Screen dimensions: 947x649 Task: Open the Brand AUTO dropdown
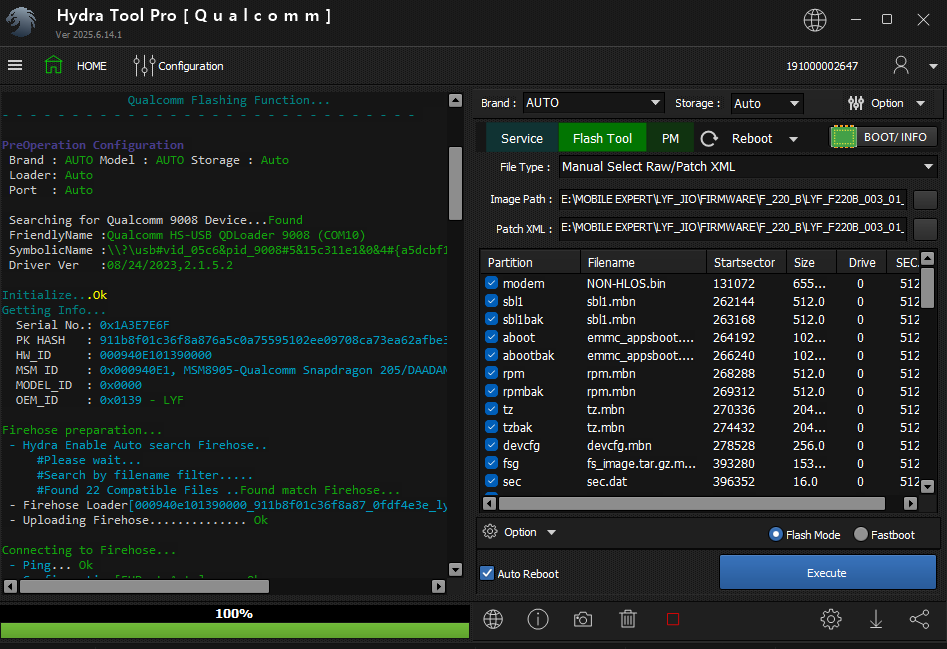(593, 103)
